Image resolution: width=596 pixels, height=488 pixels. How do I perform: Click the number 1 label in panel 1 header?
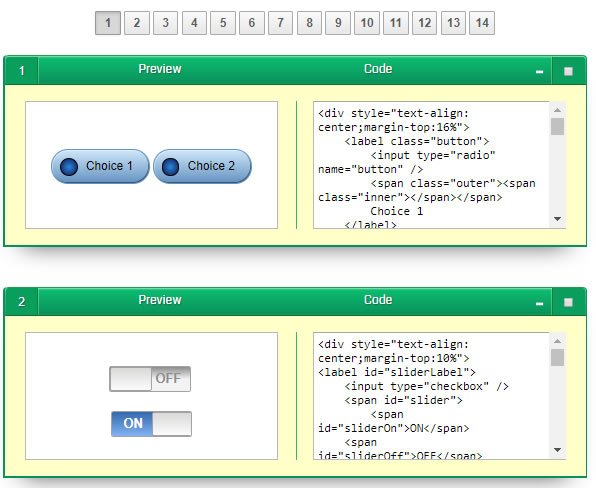pyautogui.click(x=21, y=71)
